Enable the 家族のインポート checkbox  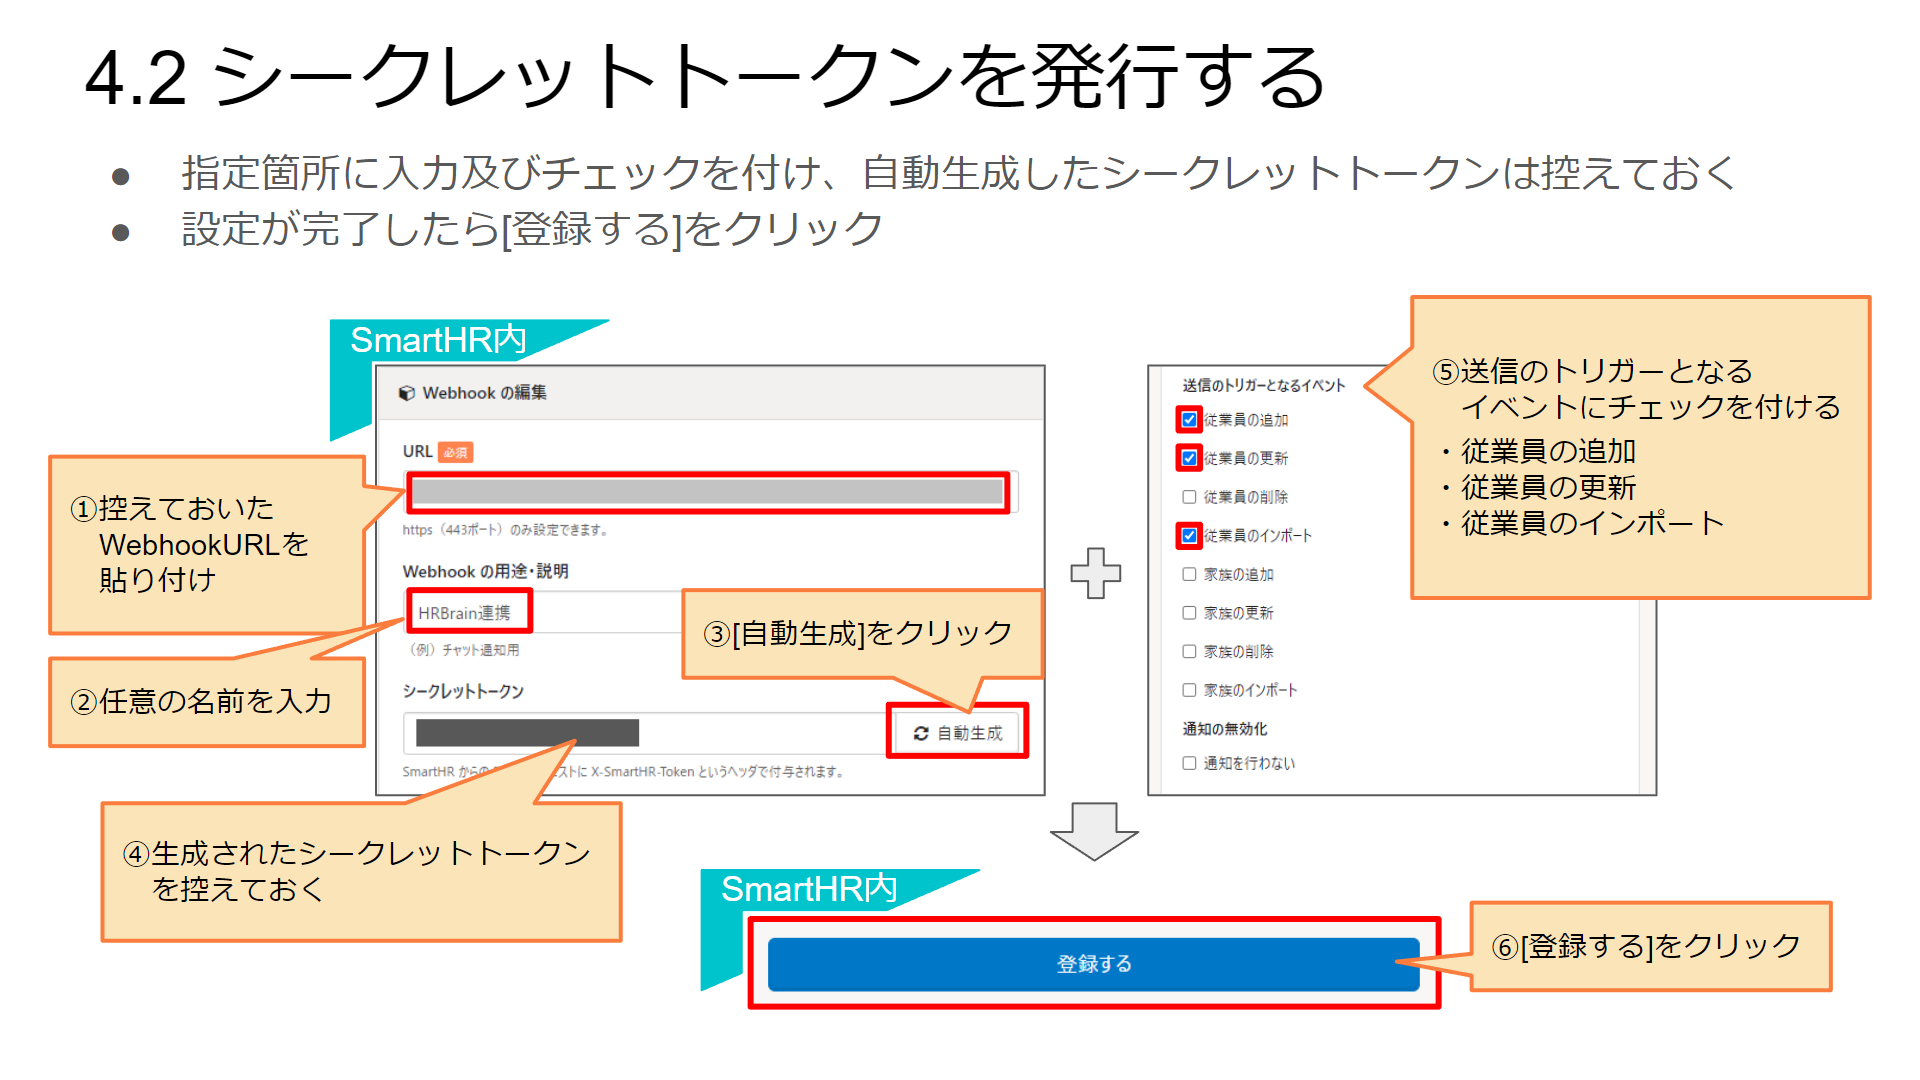coord(1189,690)
